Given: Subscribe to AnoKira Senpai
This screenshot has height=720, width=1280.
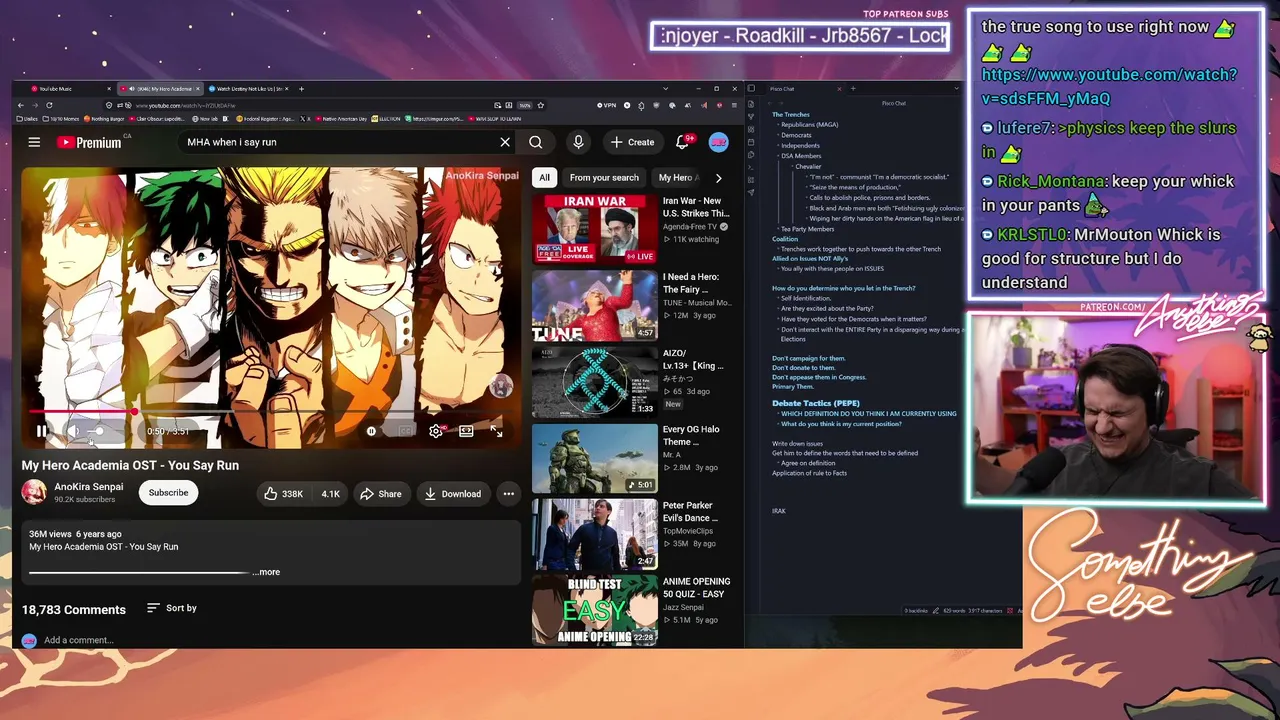Looking at the screenshot, I should pos(168,492).
